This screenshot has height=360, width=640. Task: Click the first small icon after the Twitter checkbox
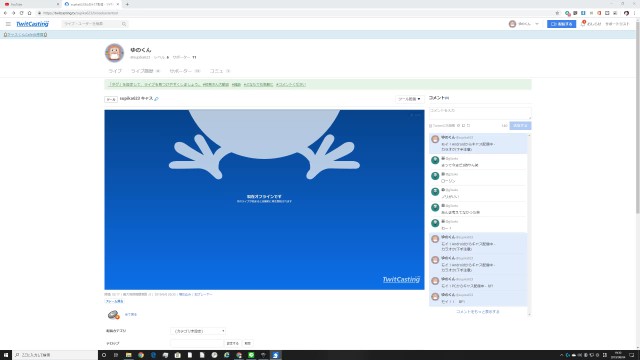coord(458,126)
